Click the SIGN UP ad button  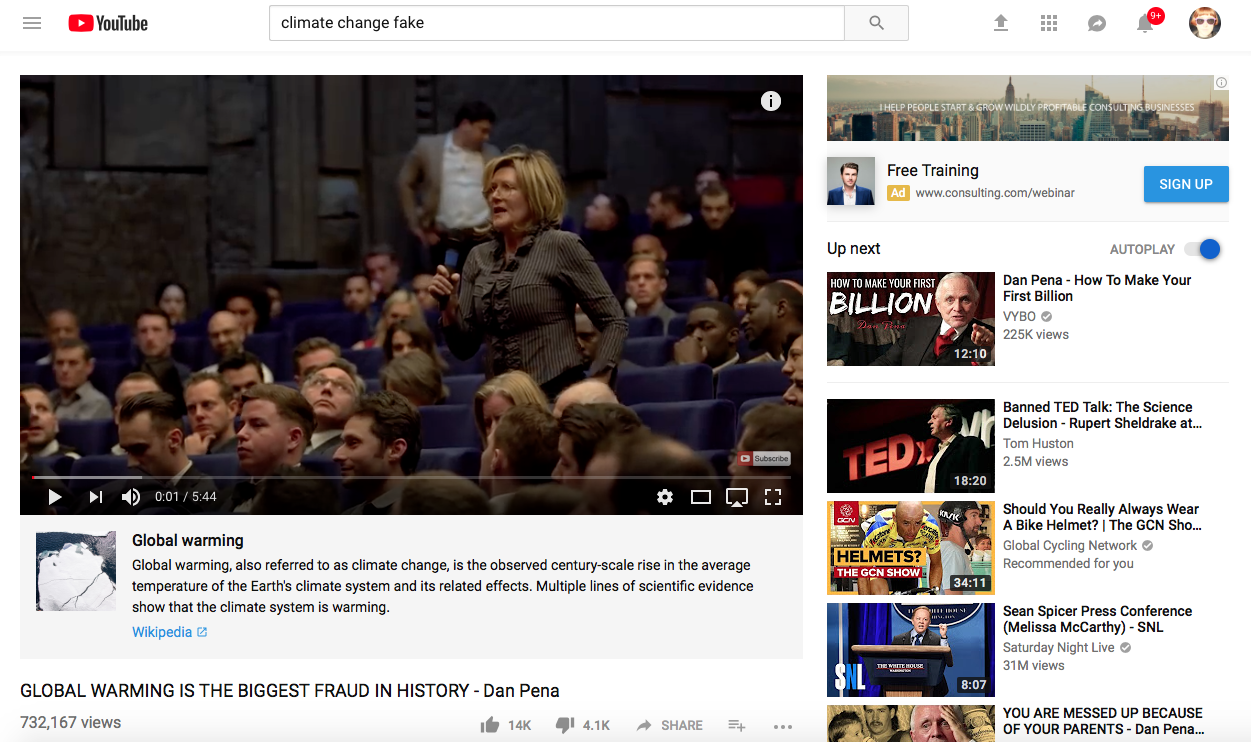[1186, 184]
